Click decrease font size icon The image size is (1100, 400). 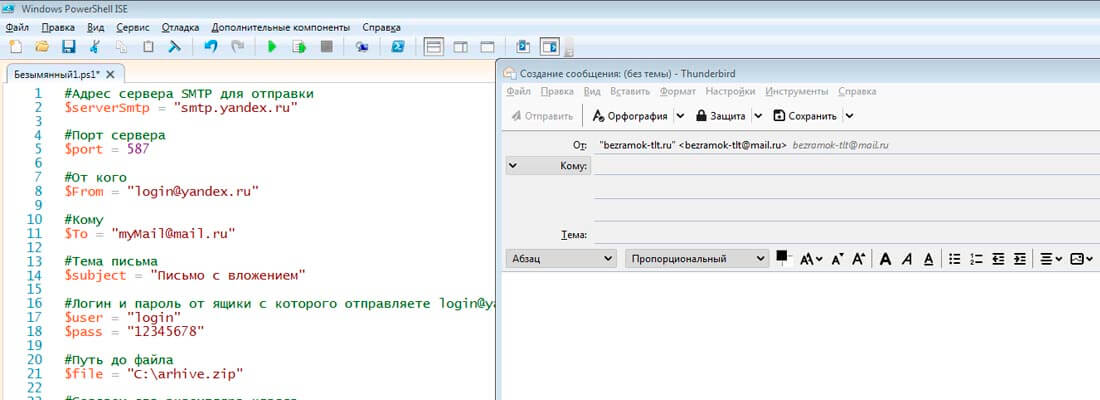[837, 259]
